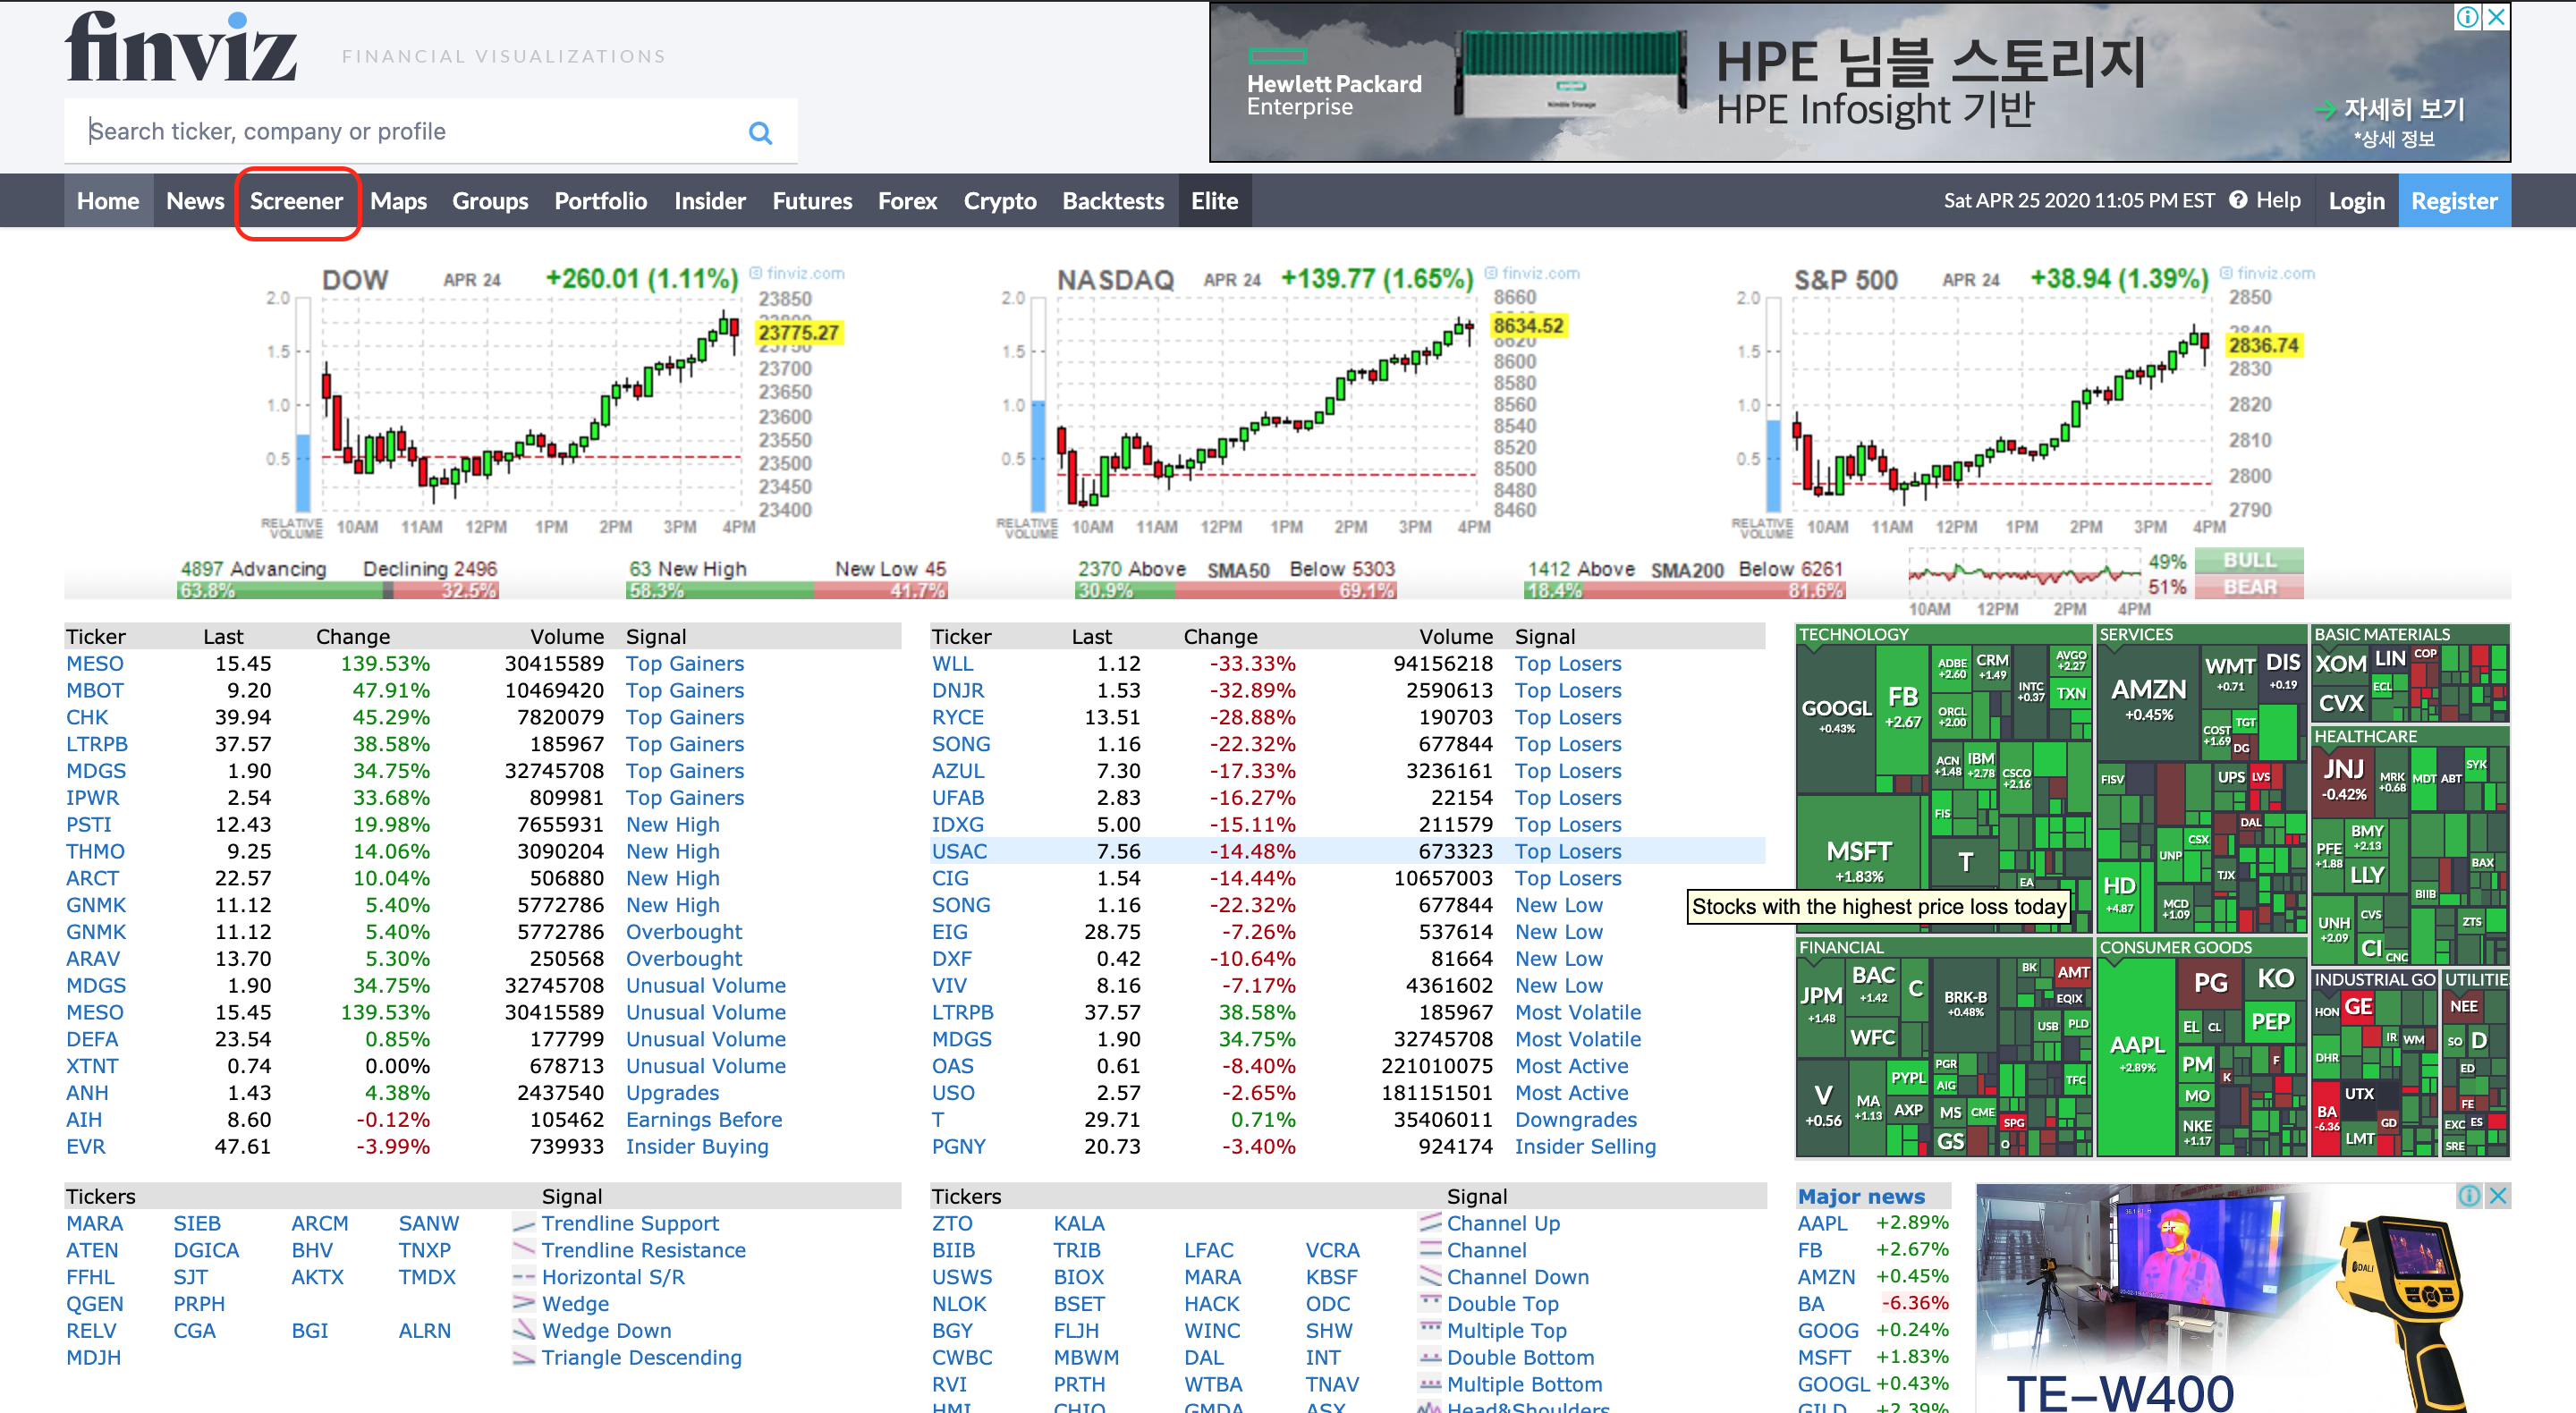Switch to the Maps page
2576x1413 pixels.
[x=398, y=201]
